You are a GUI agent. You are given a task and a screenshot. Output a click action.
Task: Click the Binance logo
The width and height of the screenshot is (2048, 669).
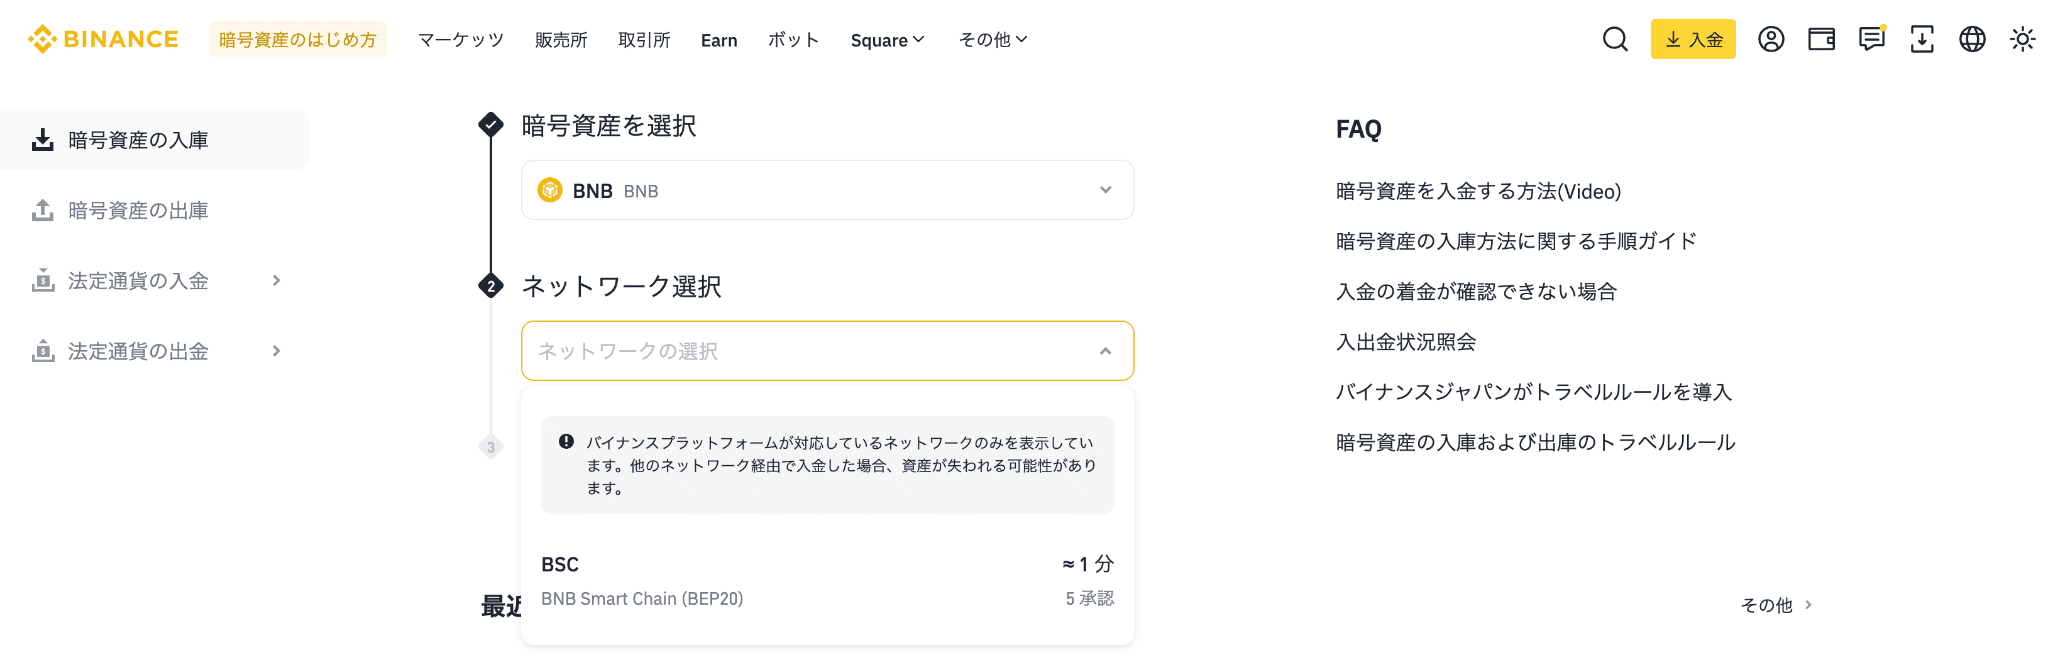click(x=104, y=39)
